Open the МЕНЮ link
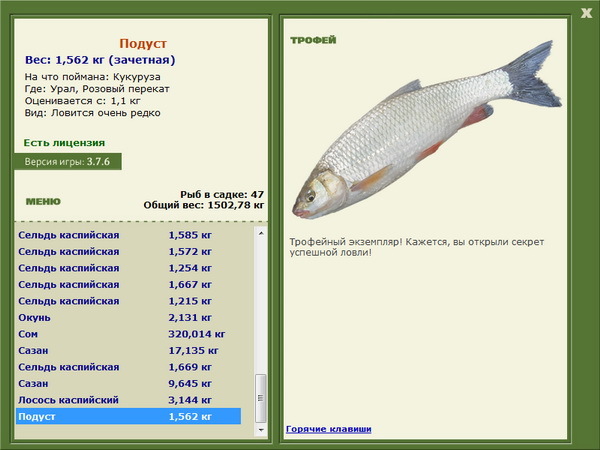The height and width of the screenshot is (450, 600). [x=43, y=202]
